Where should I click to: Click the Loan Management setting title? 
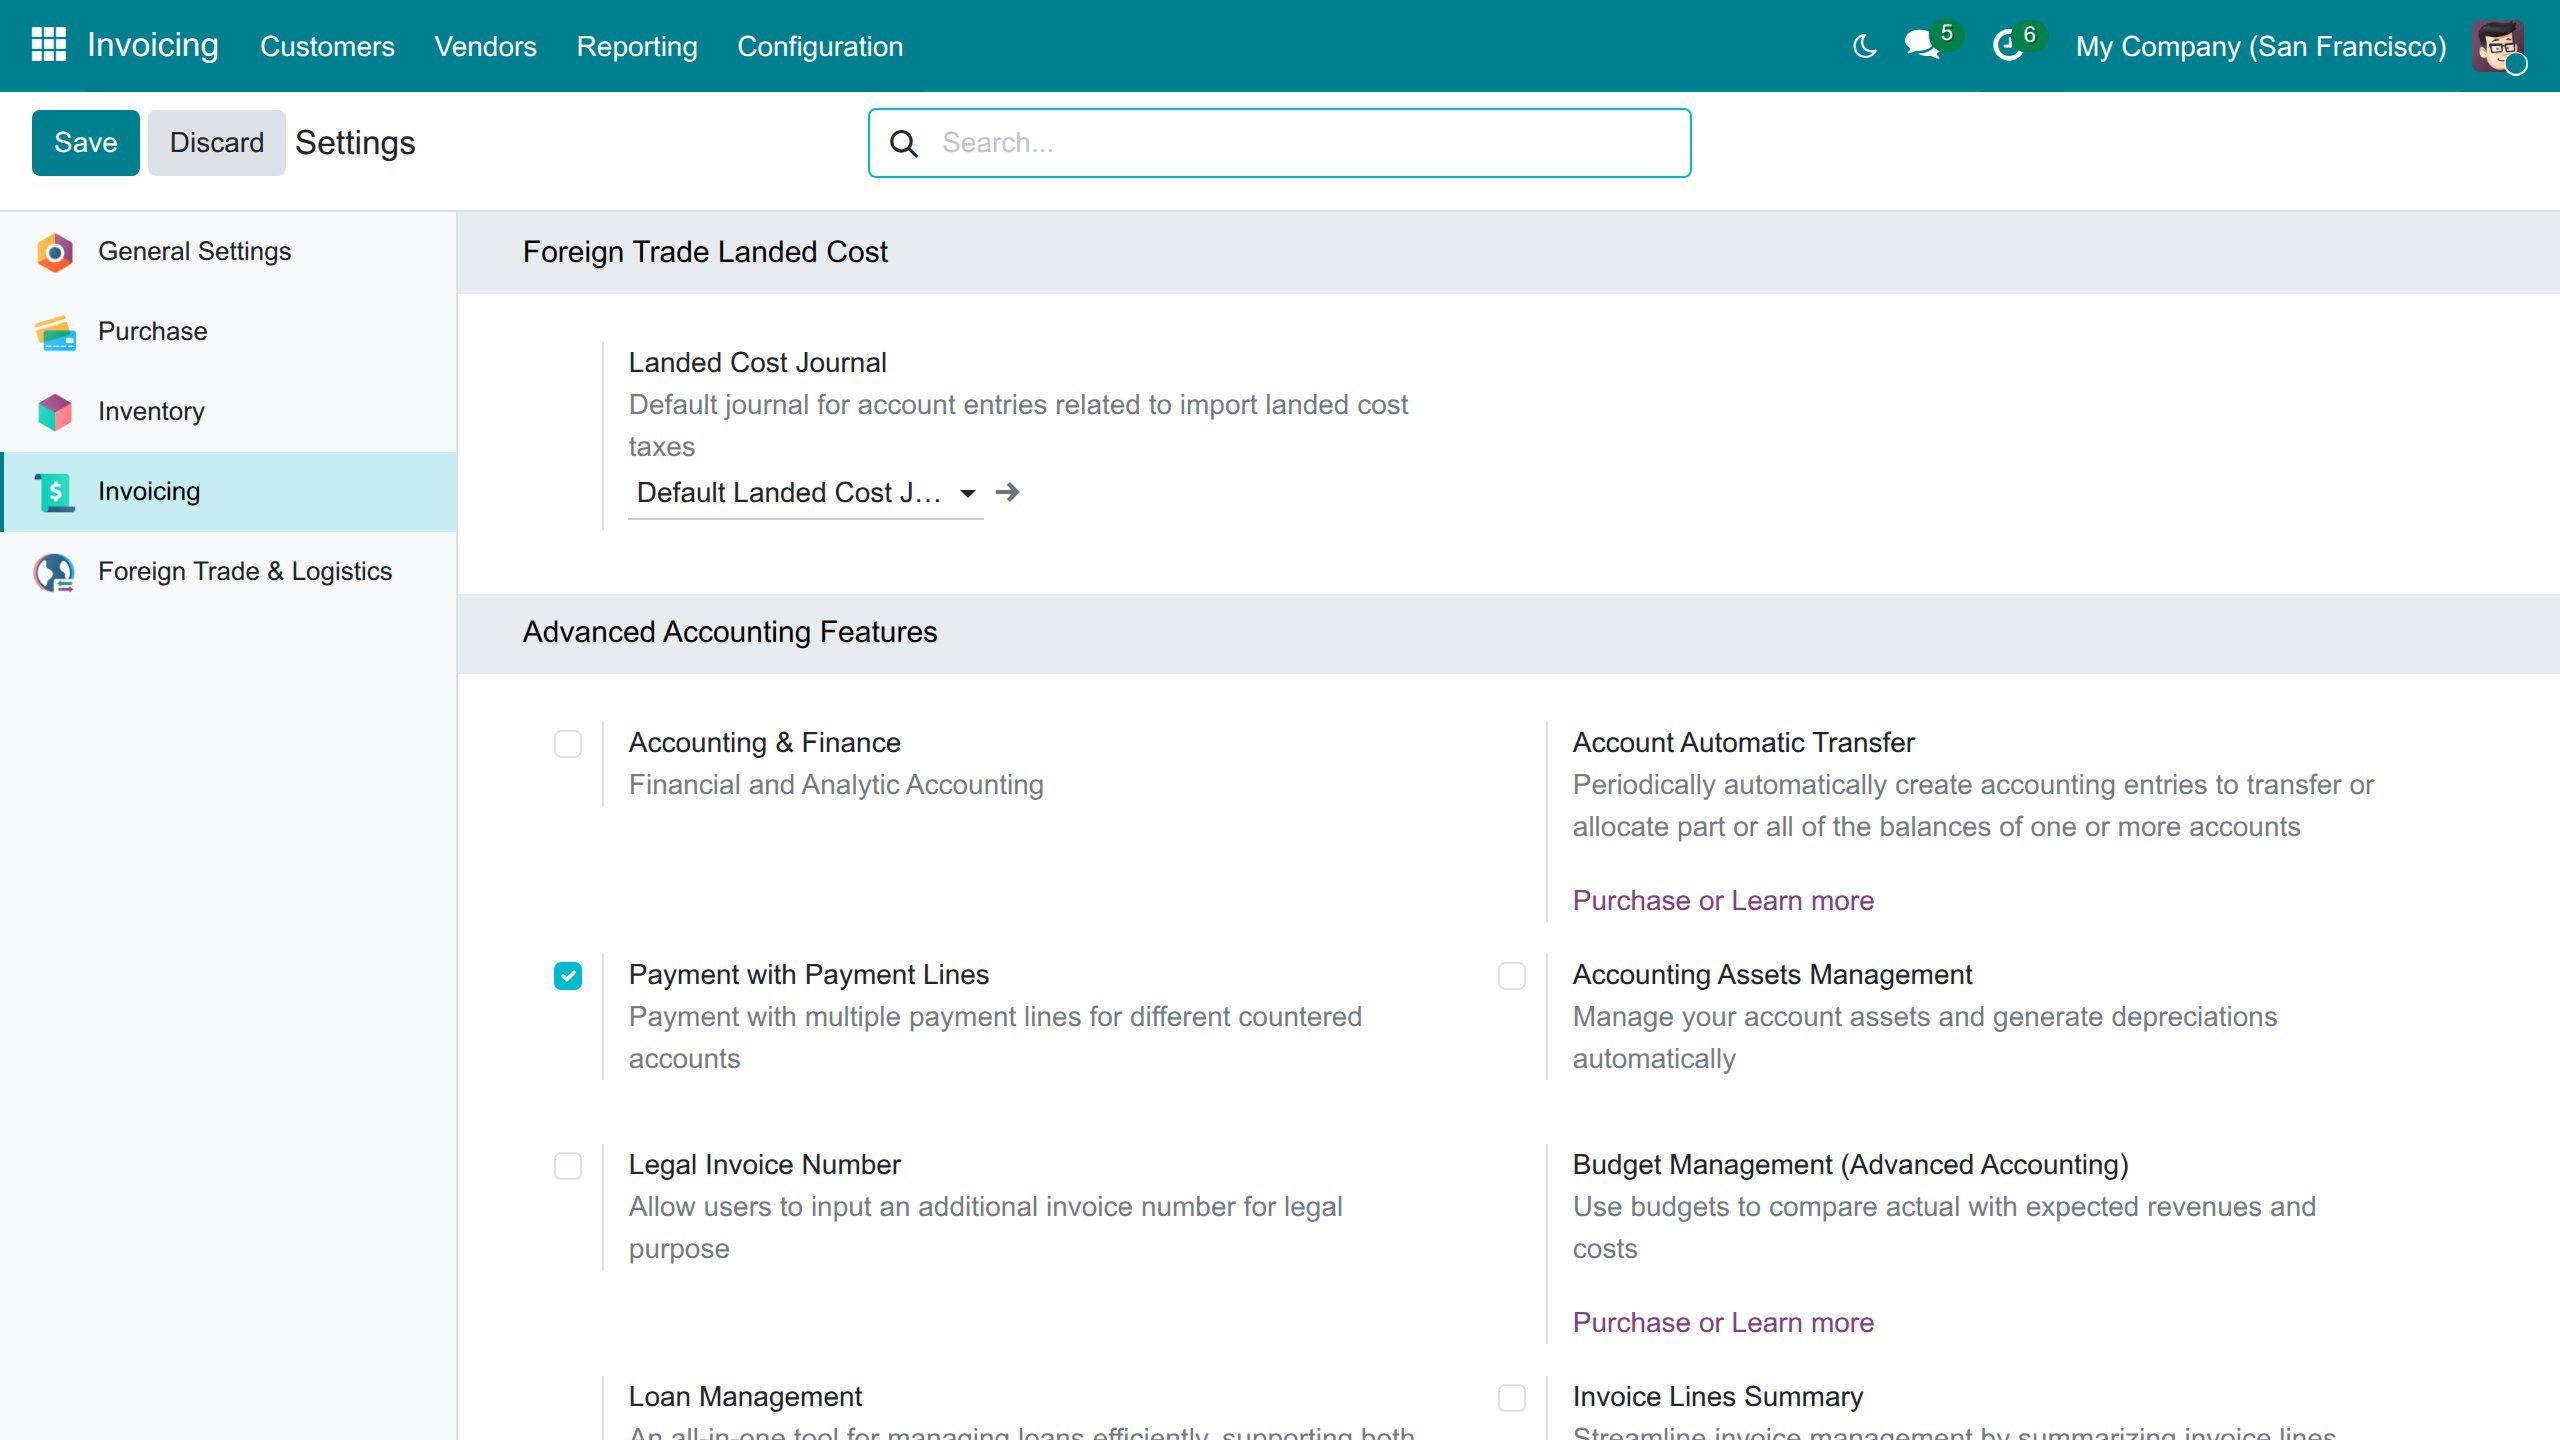[745, 1397]
